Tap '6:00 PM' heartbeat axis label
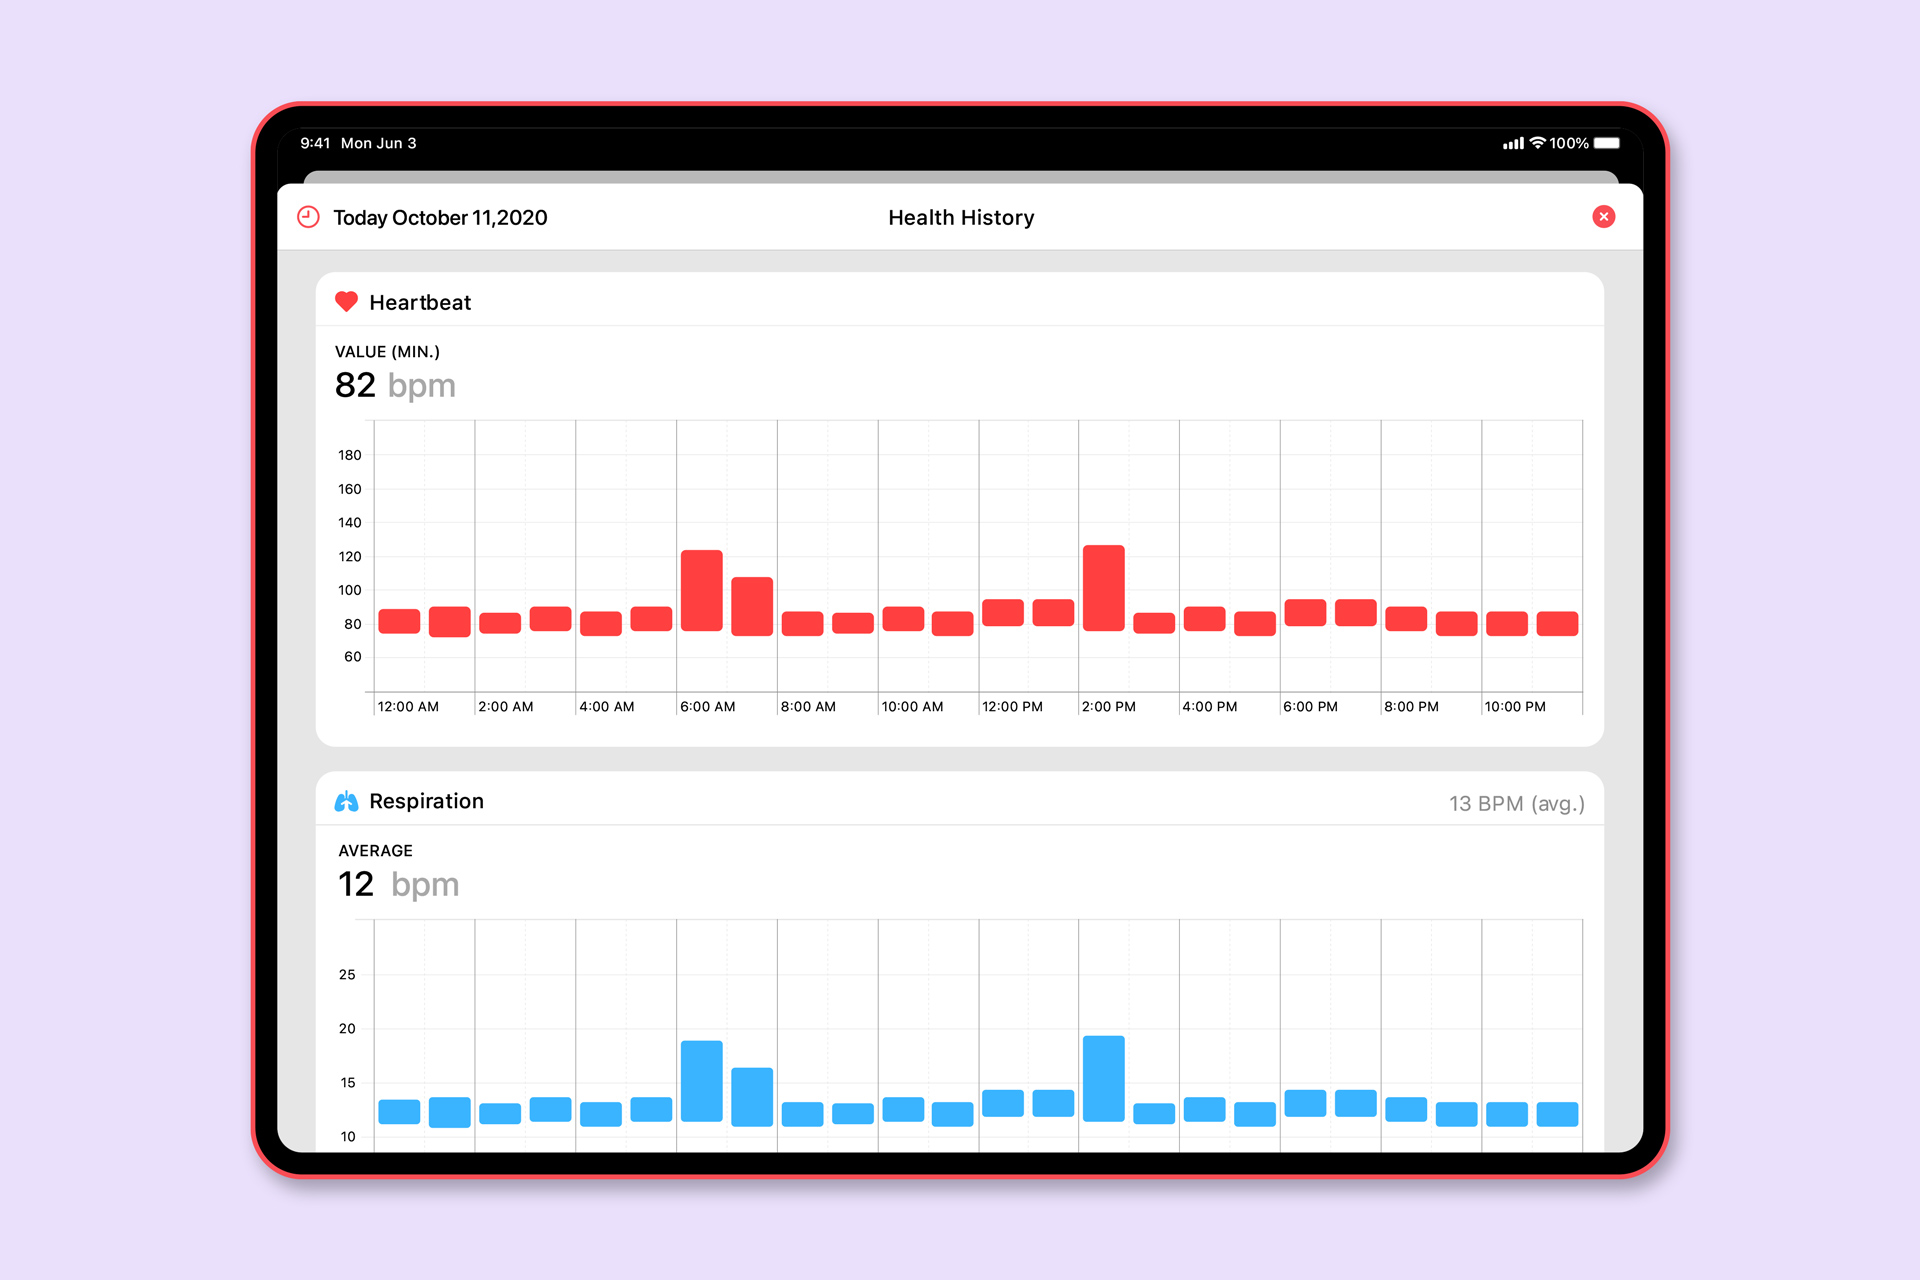1920x1280 pixels. [1311, 707]
